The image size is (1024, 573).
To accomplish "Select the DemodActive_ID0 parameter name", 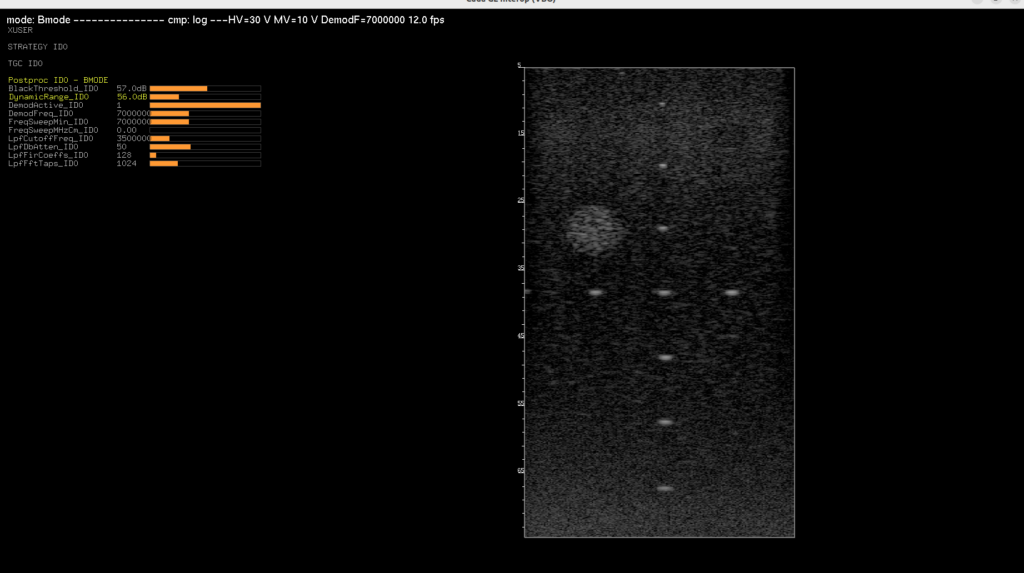I will pos(46,105).
